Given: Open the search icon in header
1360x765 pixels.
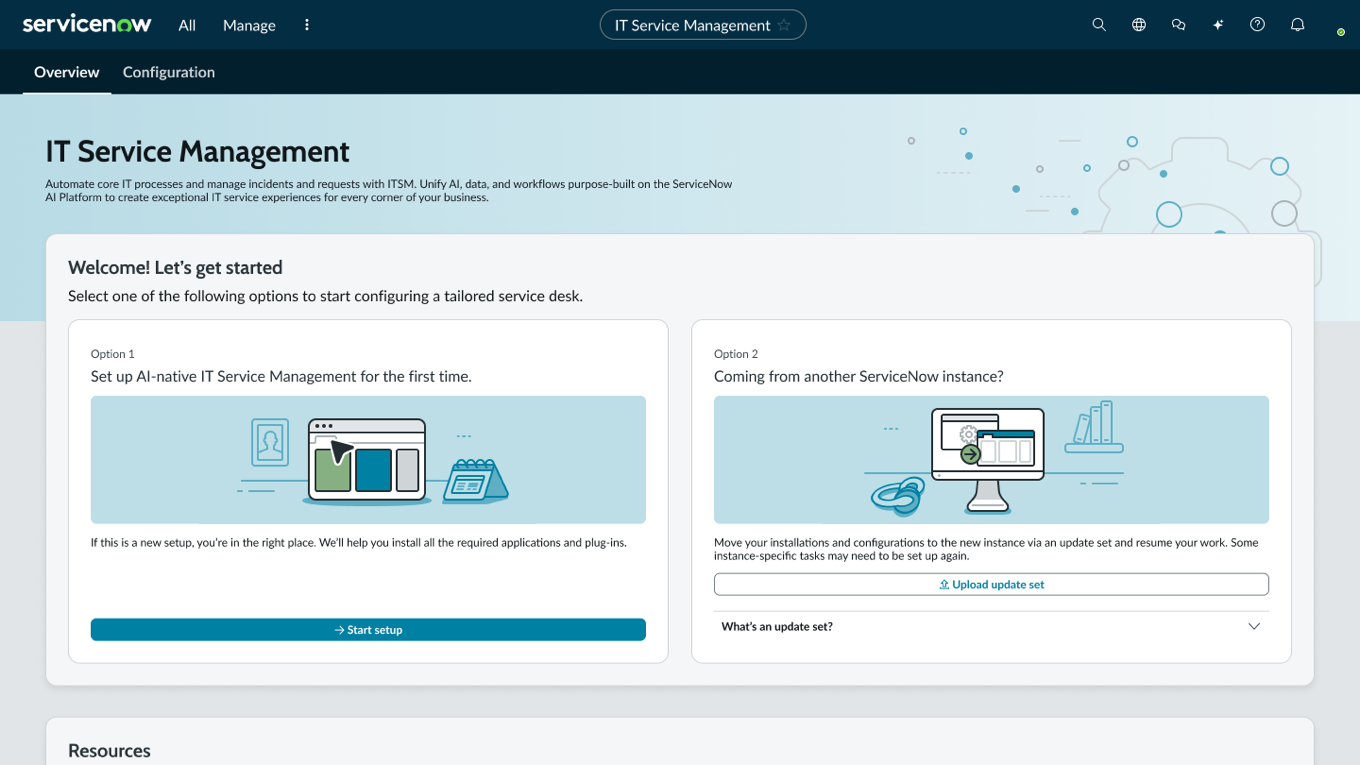Looking at the screenshot, I should pyautogui.click(x=1099, y=25).
